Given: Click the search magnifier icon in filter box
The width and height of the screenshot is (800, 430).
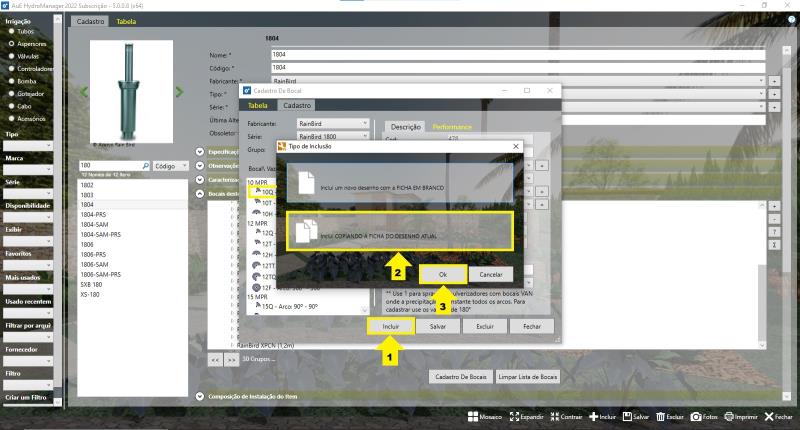Looking at the screenshot, I should (145, 165).
